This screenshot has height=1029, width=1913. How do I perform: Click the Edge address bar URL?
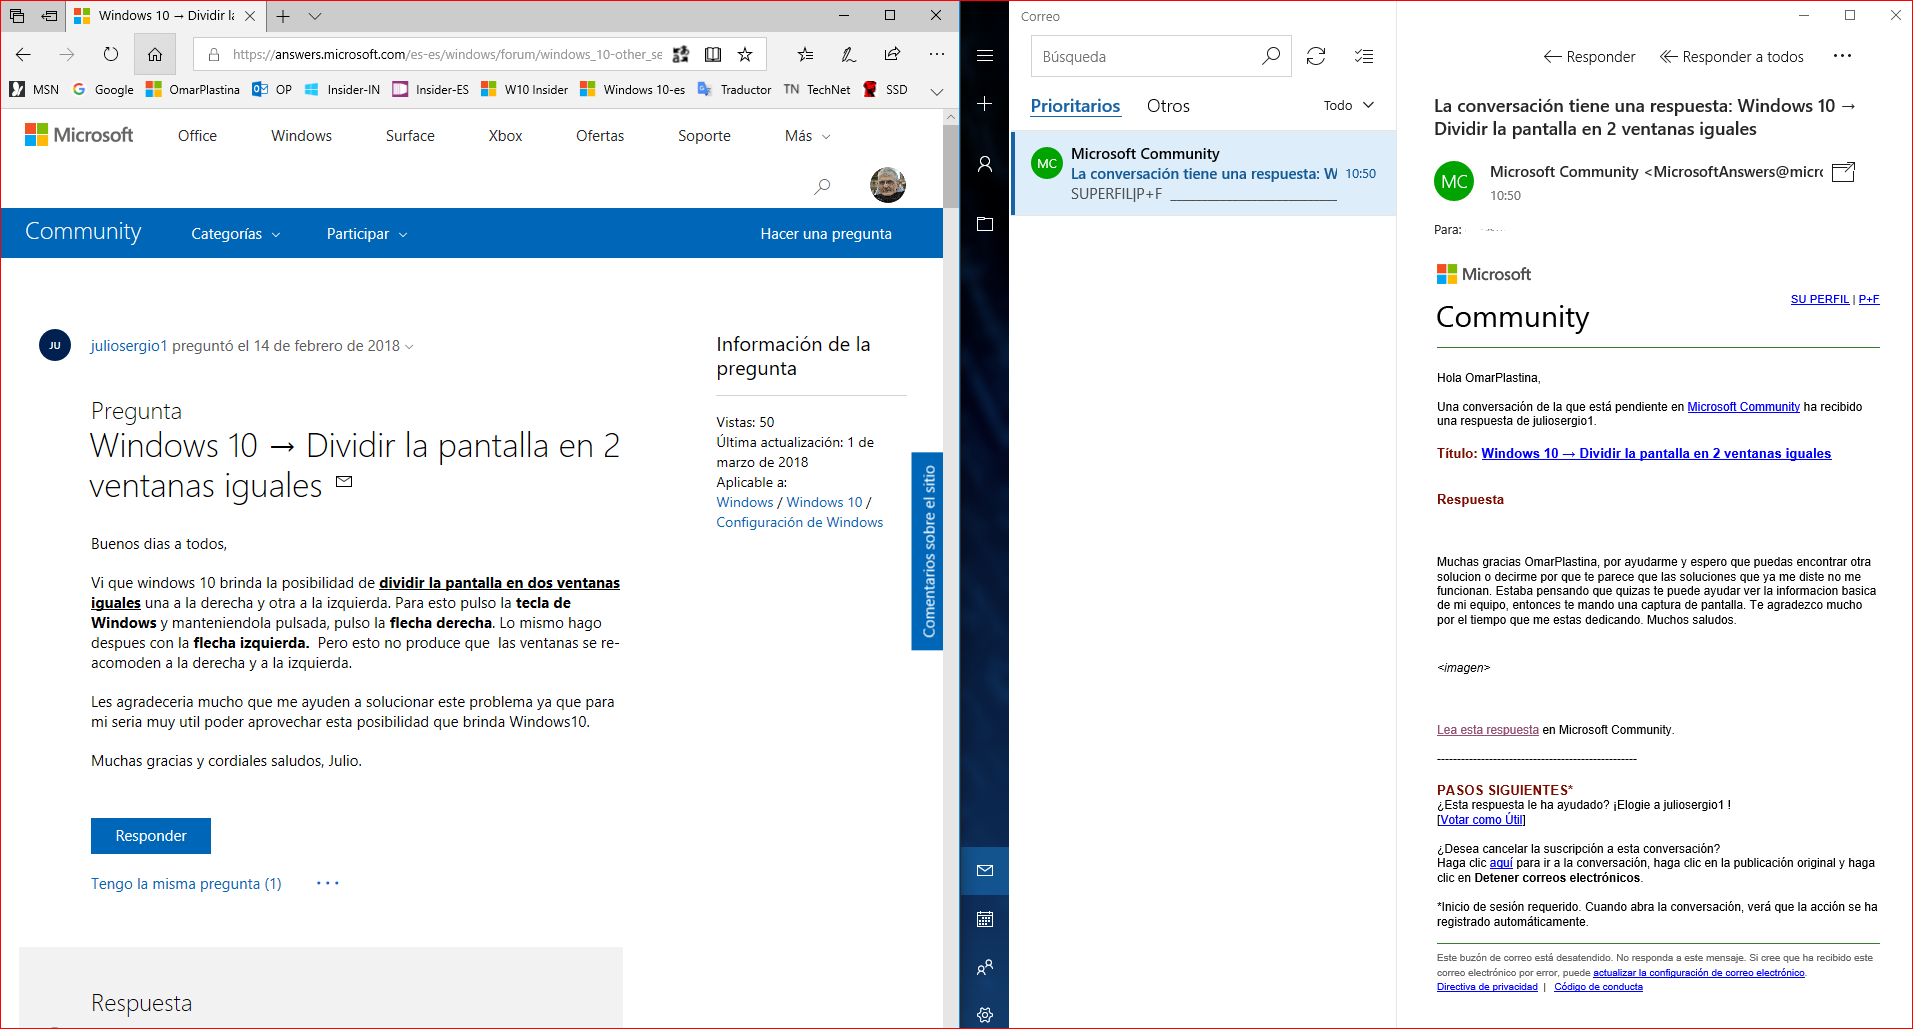click(x=447, y=54)
